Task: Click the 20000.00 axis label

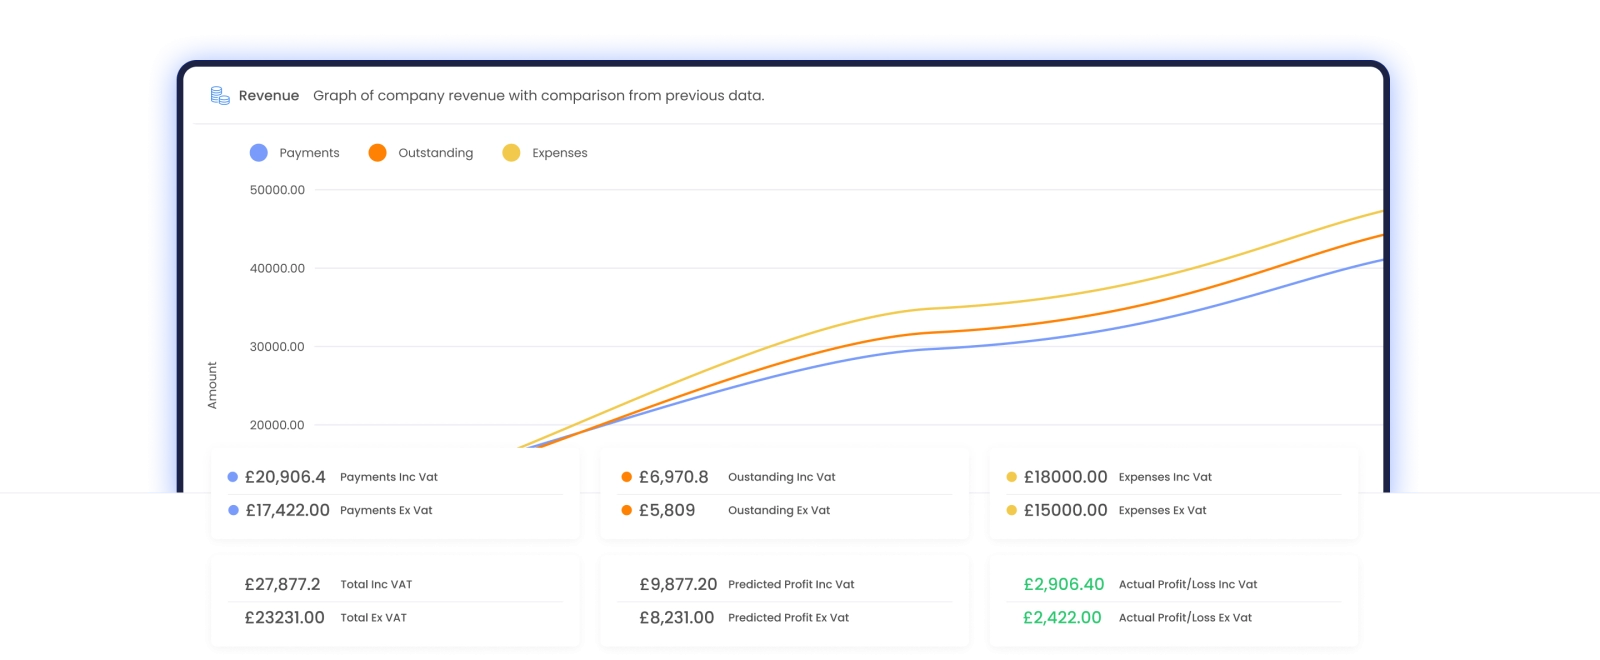Action: (277, 425)
